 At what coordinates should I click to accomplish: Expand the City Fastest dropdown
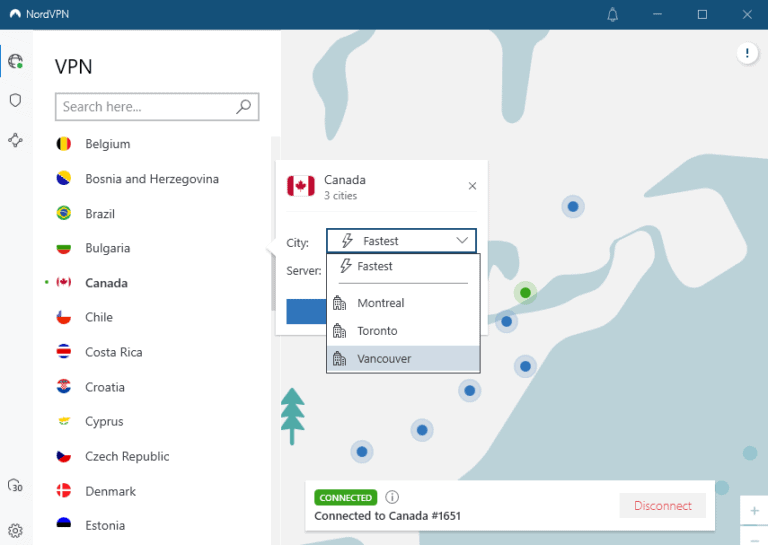pyautogui.click(x=401, y=241)
